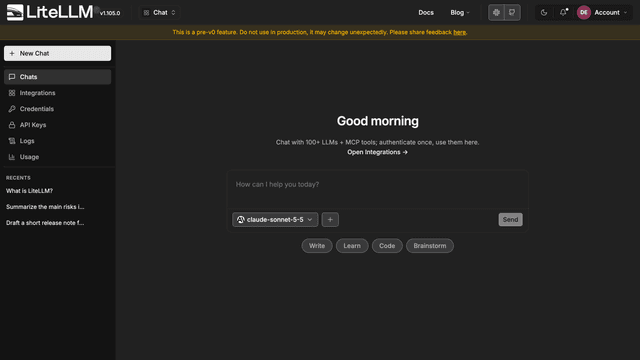Choose the Brainstorm suggestion chip
The image size is (640, 360).
[430, 246]
